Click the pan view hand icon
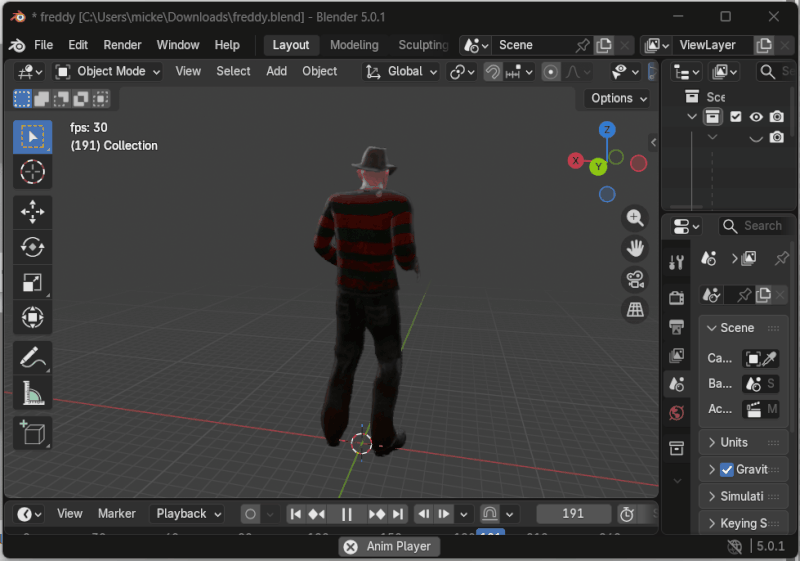 pyautogui.click(x=635, y=248)
